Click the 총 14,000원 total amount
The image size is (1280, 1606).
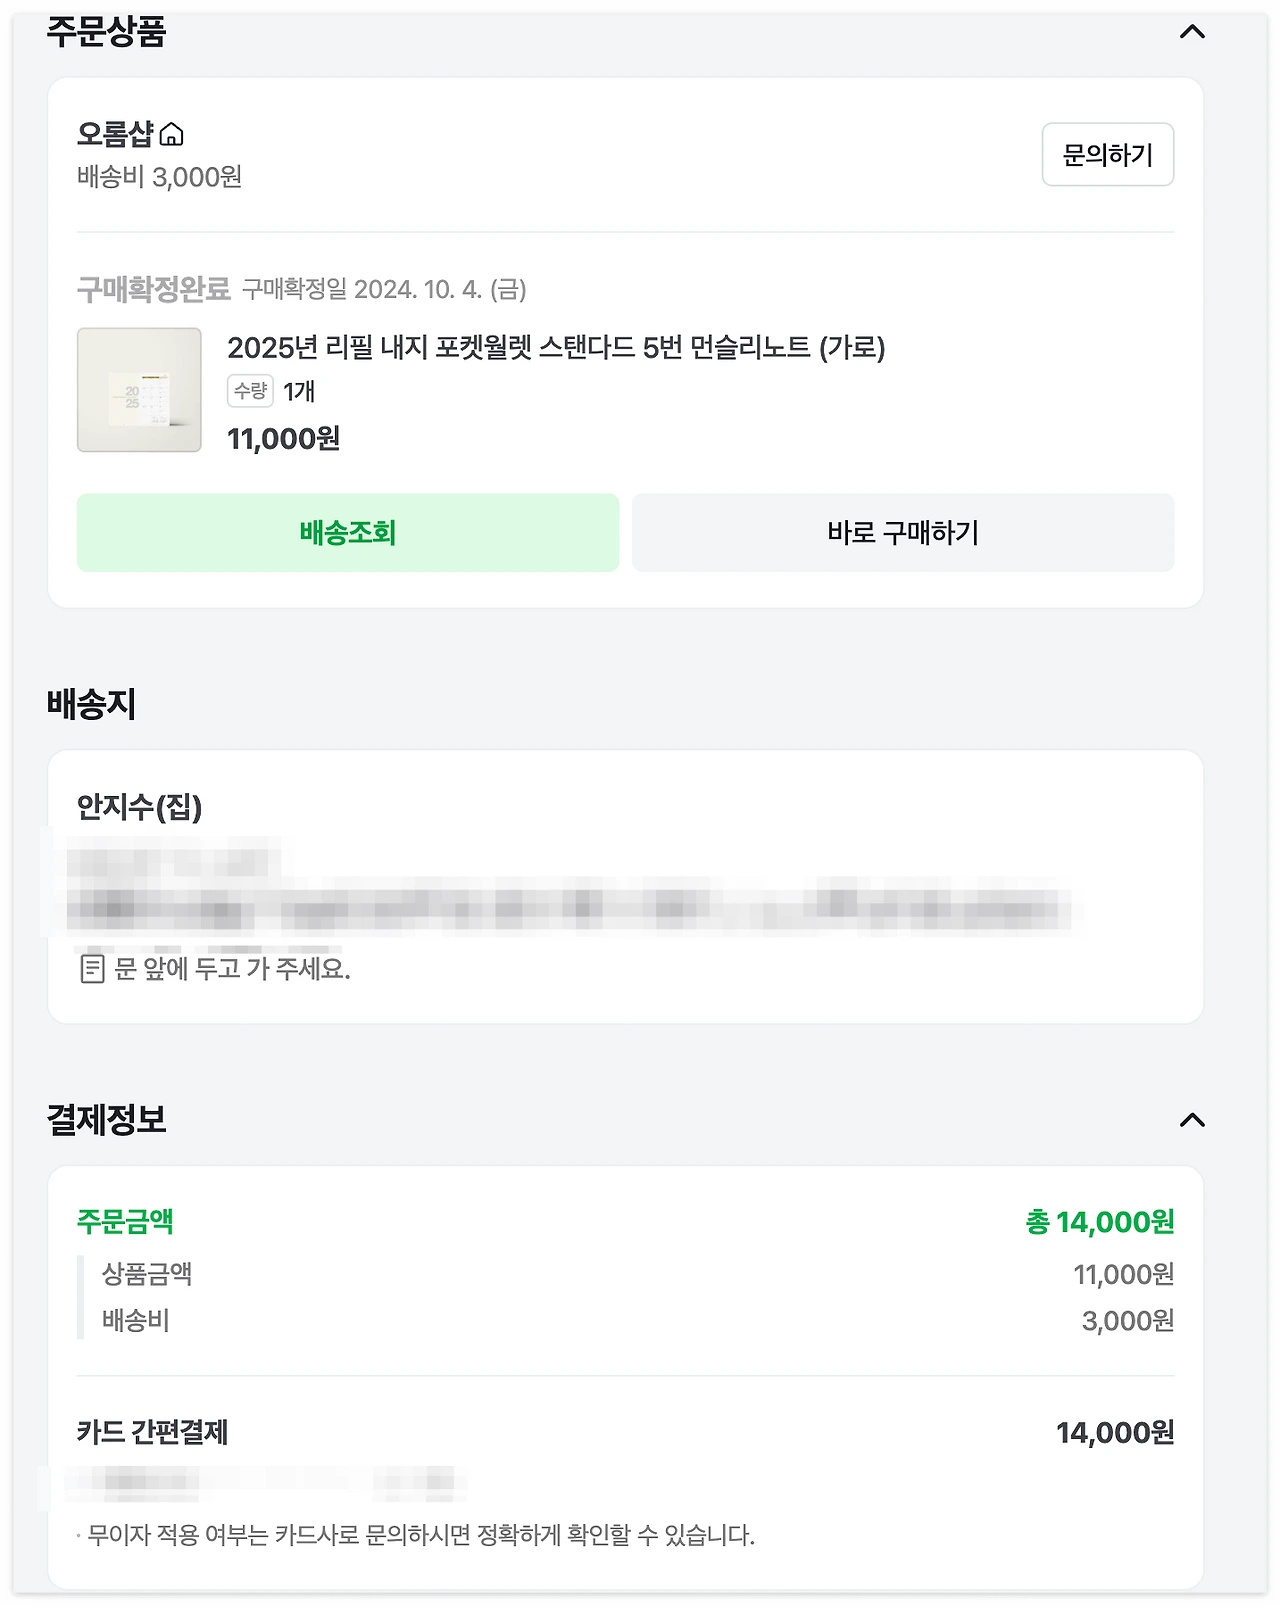(x=1099, y=1222)
